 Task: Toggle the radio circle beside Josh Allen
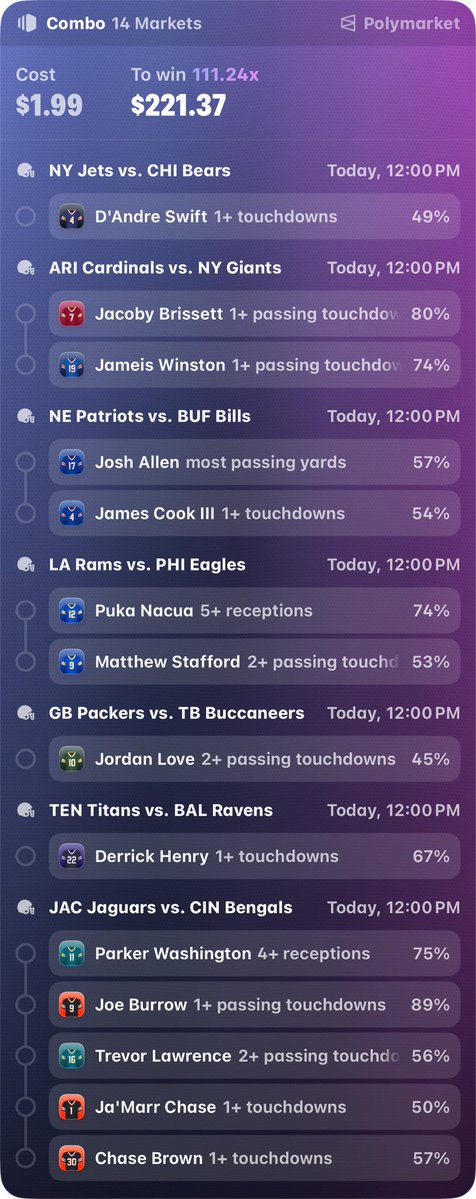click(x=25, y=462)
